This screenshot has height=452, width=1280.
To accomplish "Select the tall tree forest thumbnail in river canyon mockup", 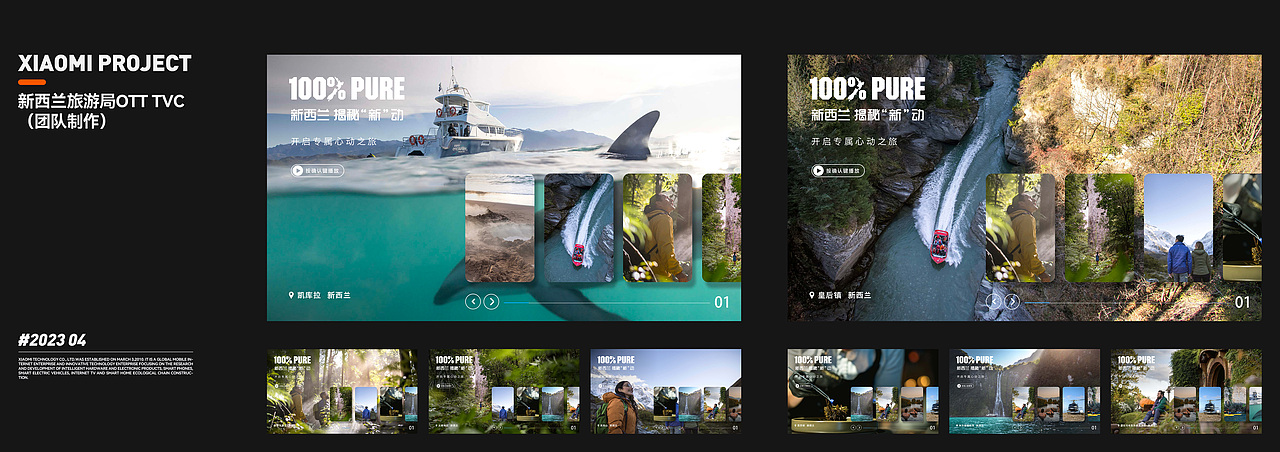I will click(1099, 228).
